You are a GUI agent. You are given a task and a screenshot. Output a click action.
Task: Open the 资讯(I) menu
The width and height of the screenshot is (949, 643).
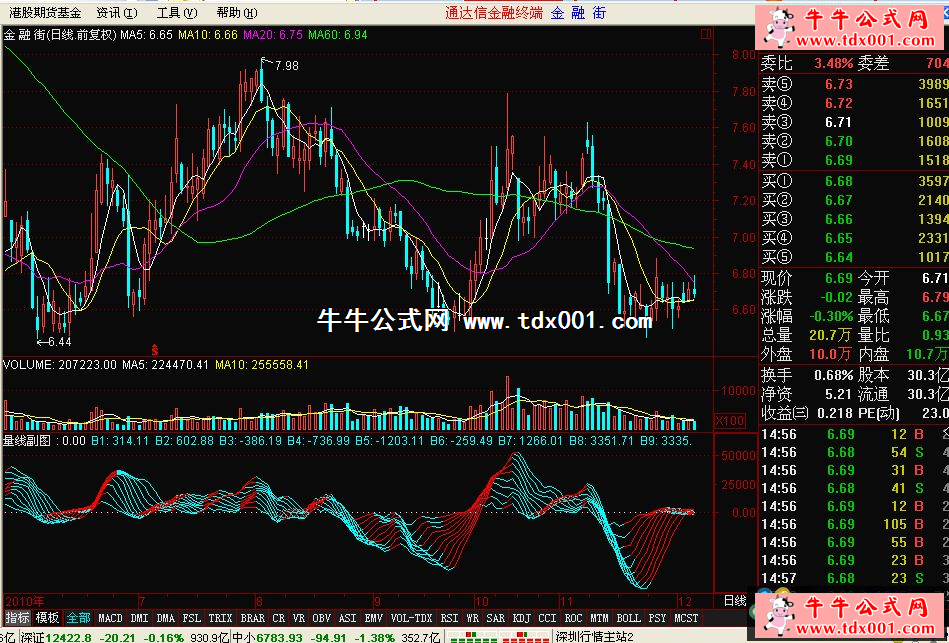tap(117, 13)
